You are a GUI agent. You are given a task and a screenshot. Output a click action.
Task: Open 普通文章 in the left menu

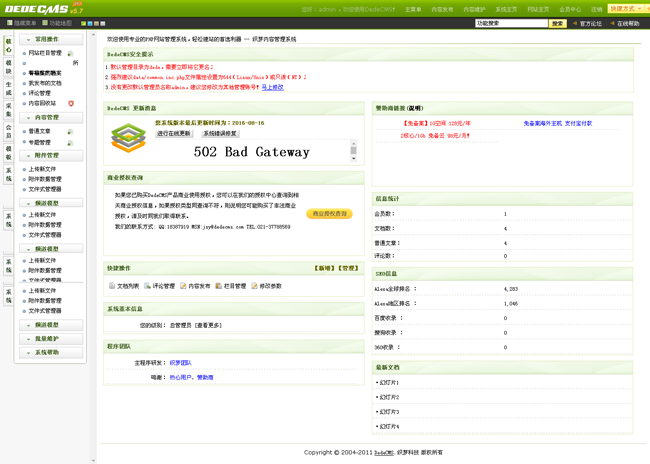click(39, 131)
